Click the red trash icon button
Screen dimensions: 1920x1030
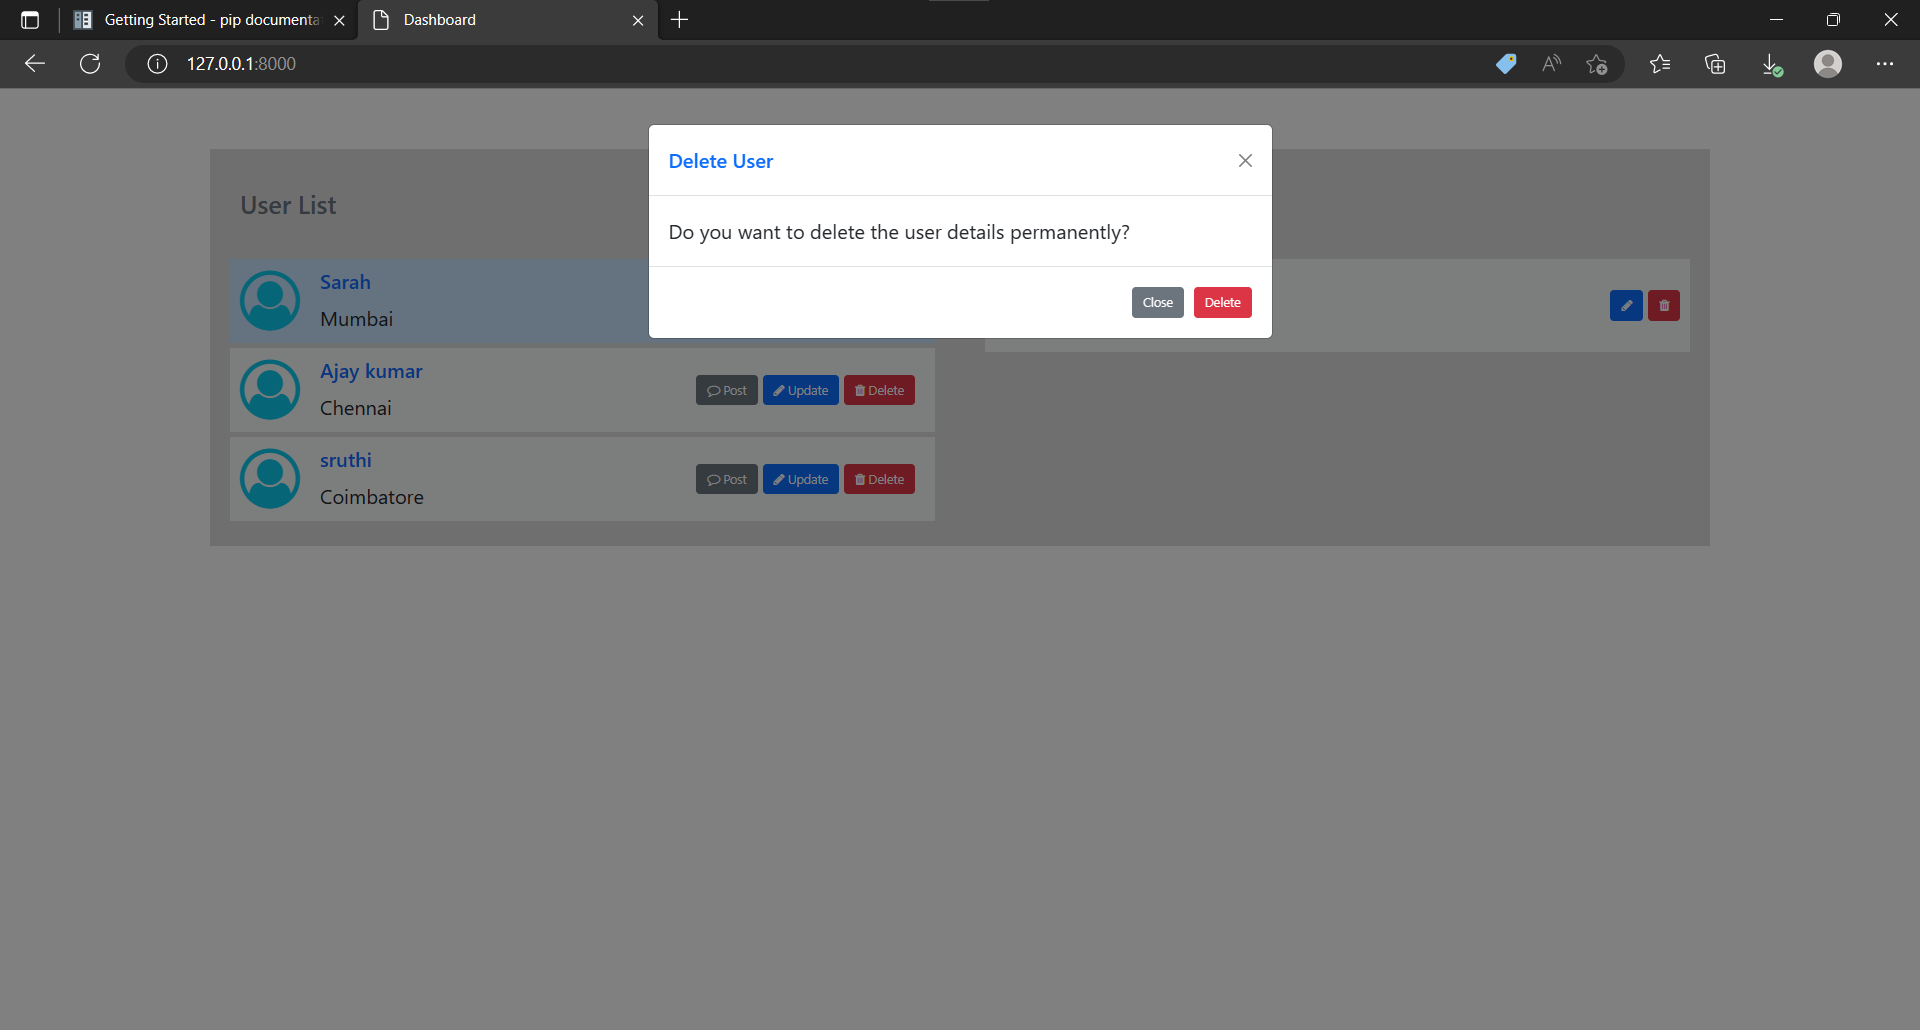(1664, 305)
